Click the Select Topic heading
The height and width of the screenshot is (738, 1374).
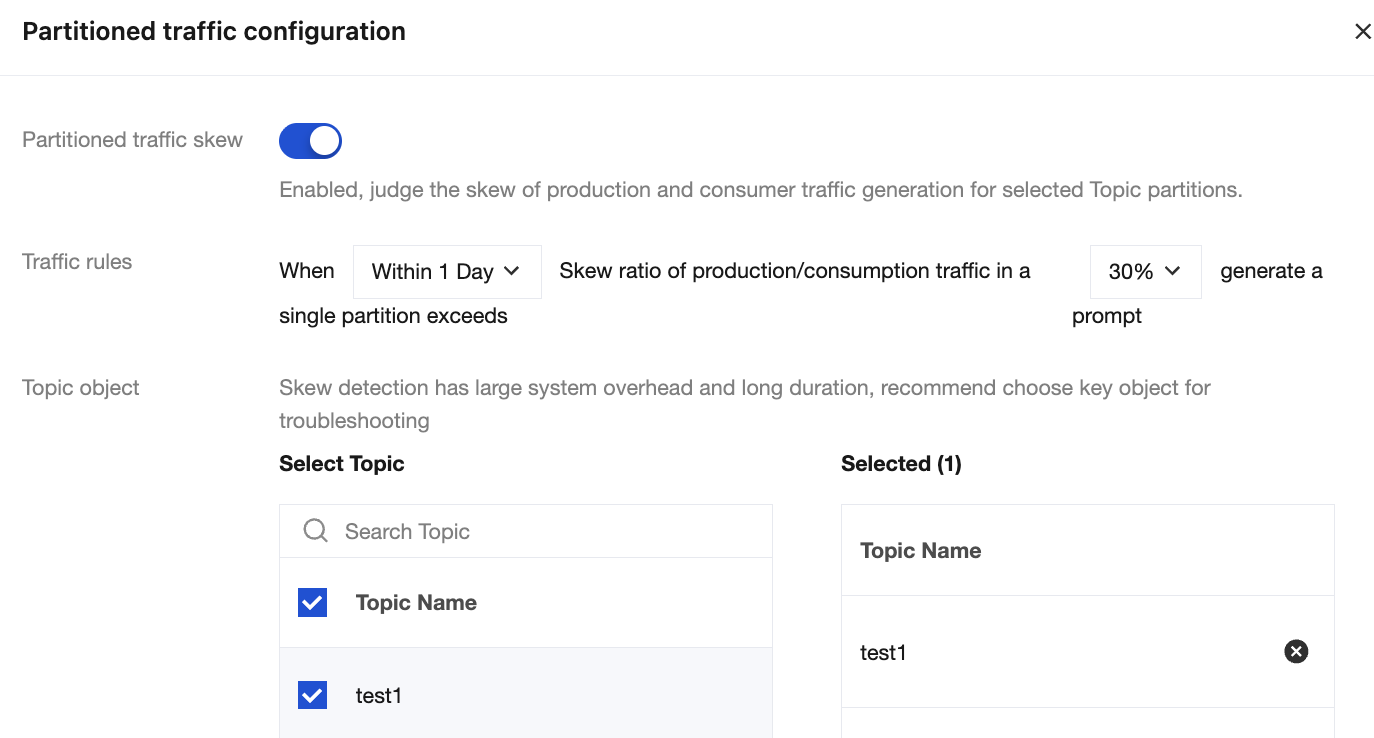(342, 464)
